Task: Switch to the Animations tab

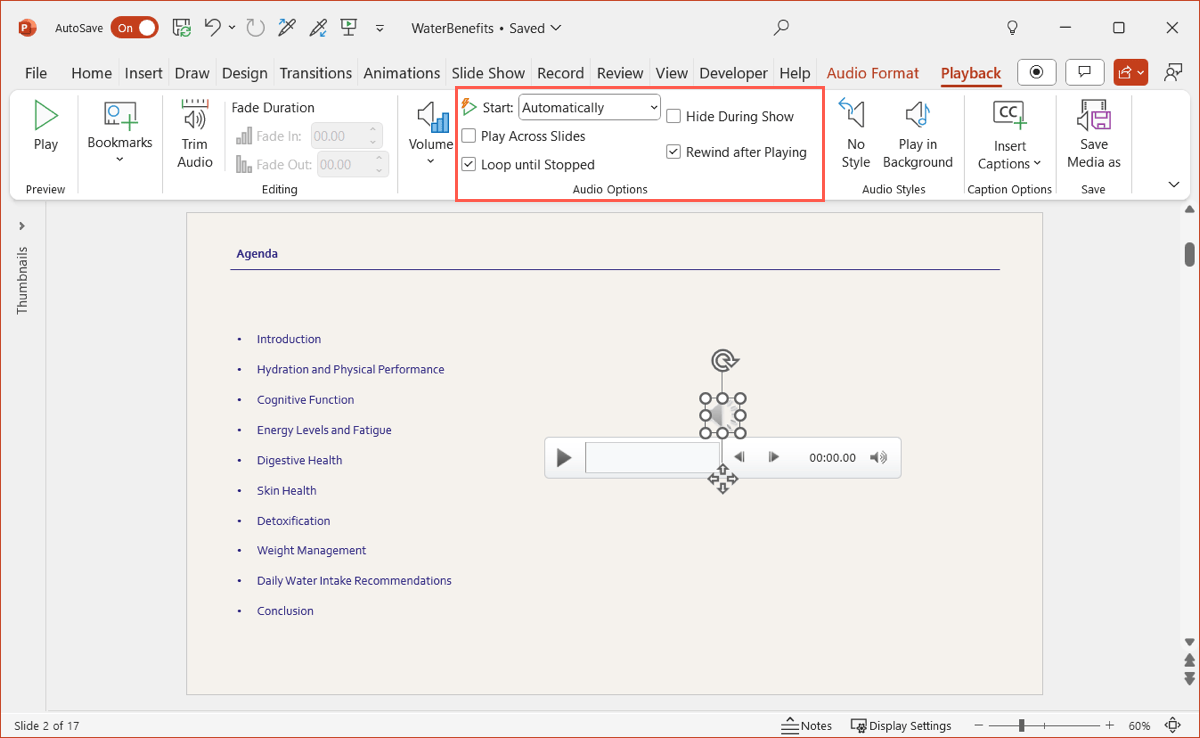Action: (402, 73)
